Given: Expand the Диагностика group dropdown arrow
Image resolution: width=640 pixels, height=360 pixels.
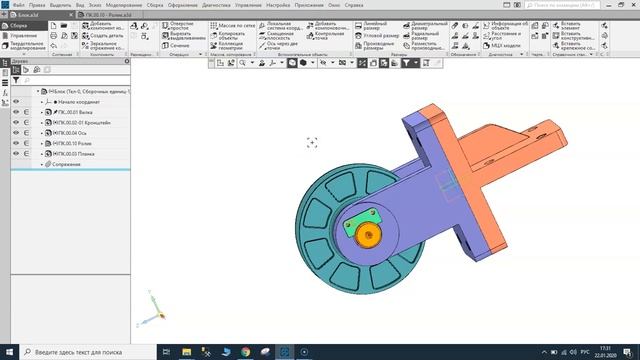Looking at the screenshot, I should coord(521,54).
